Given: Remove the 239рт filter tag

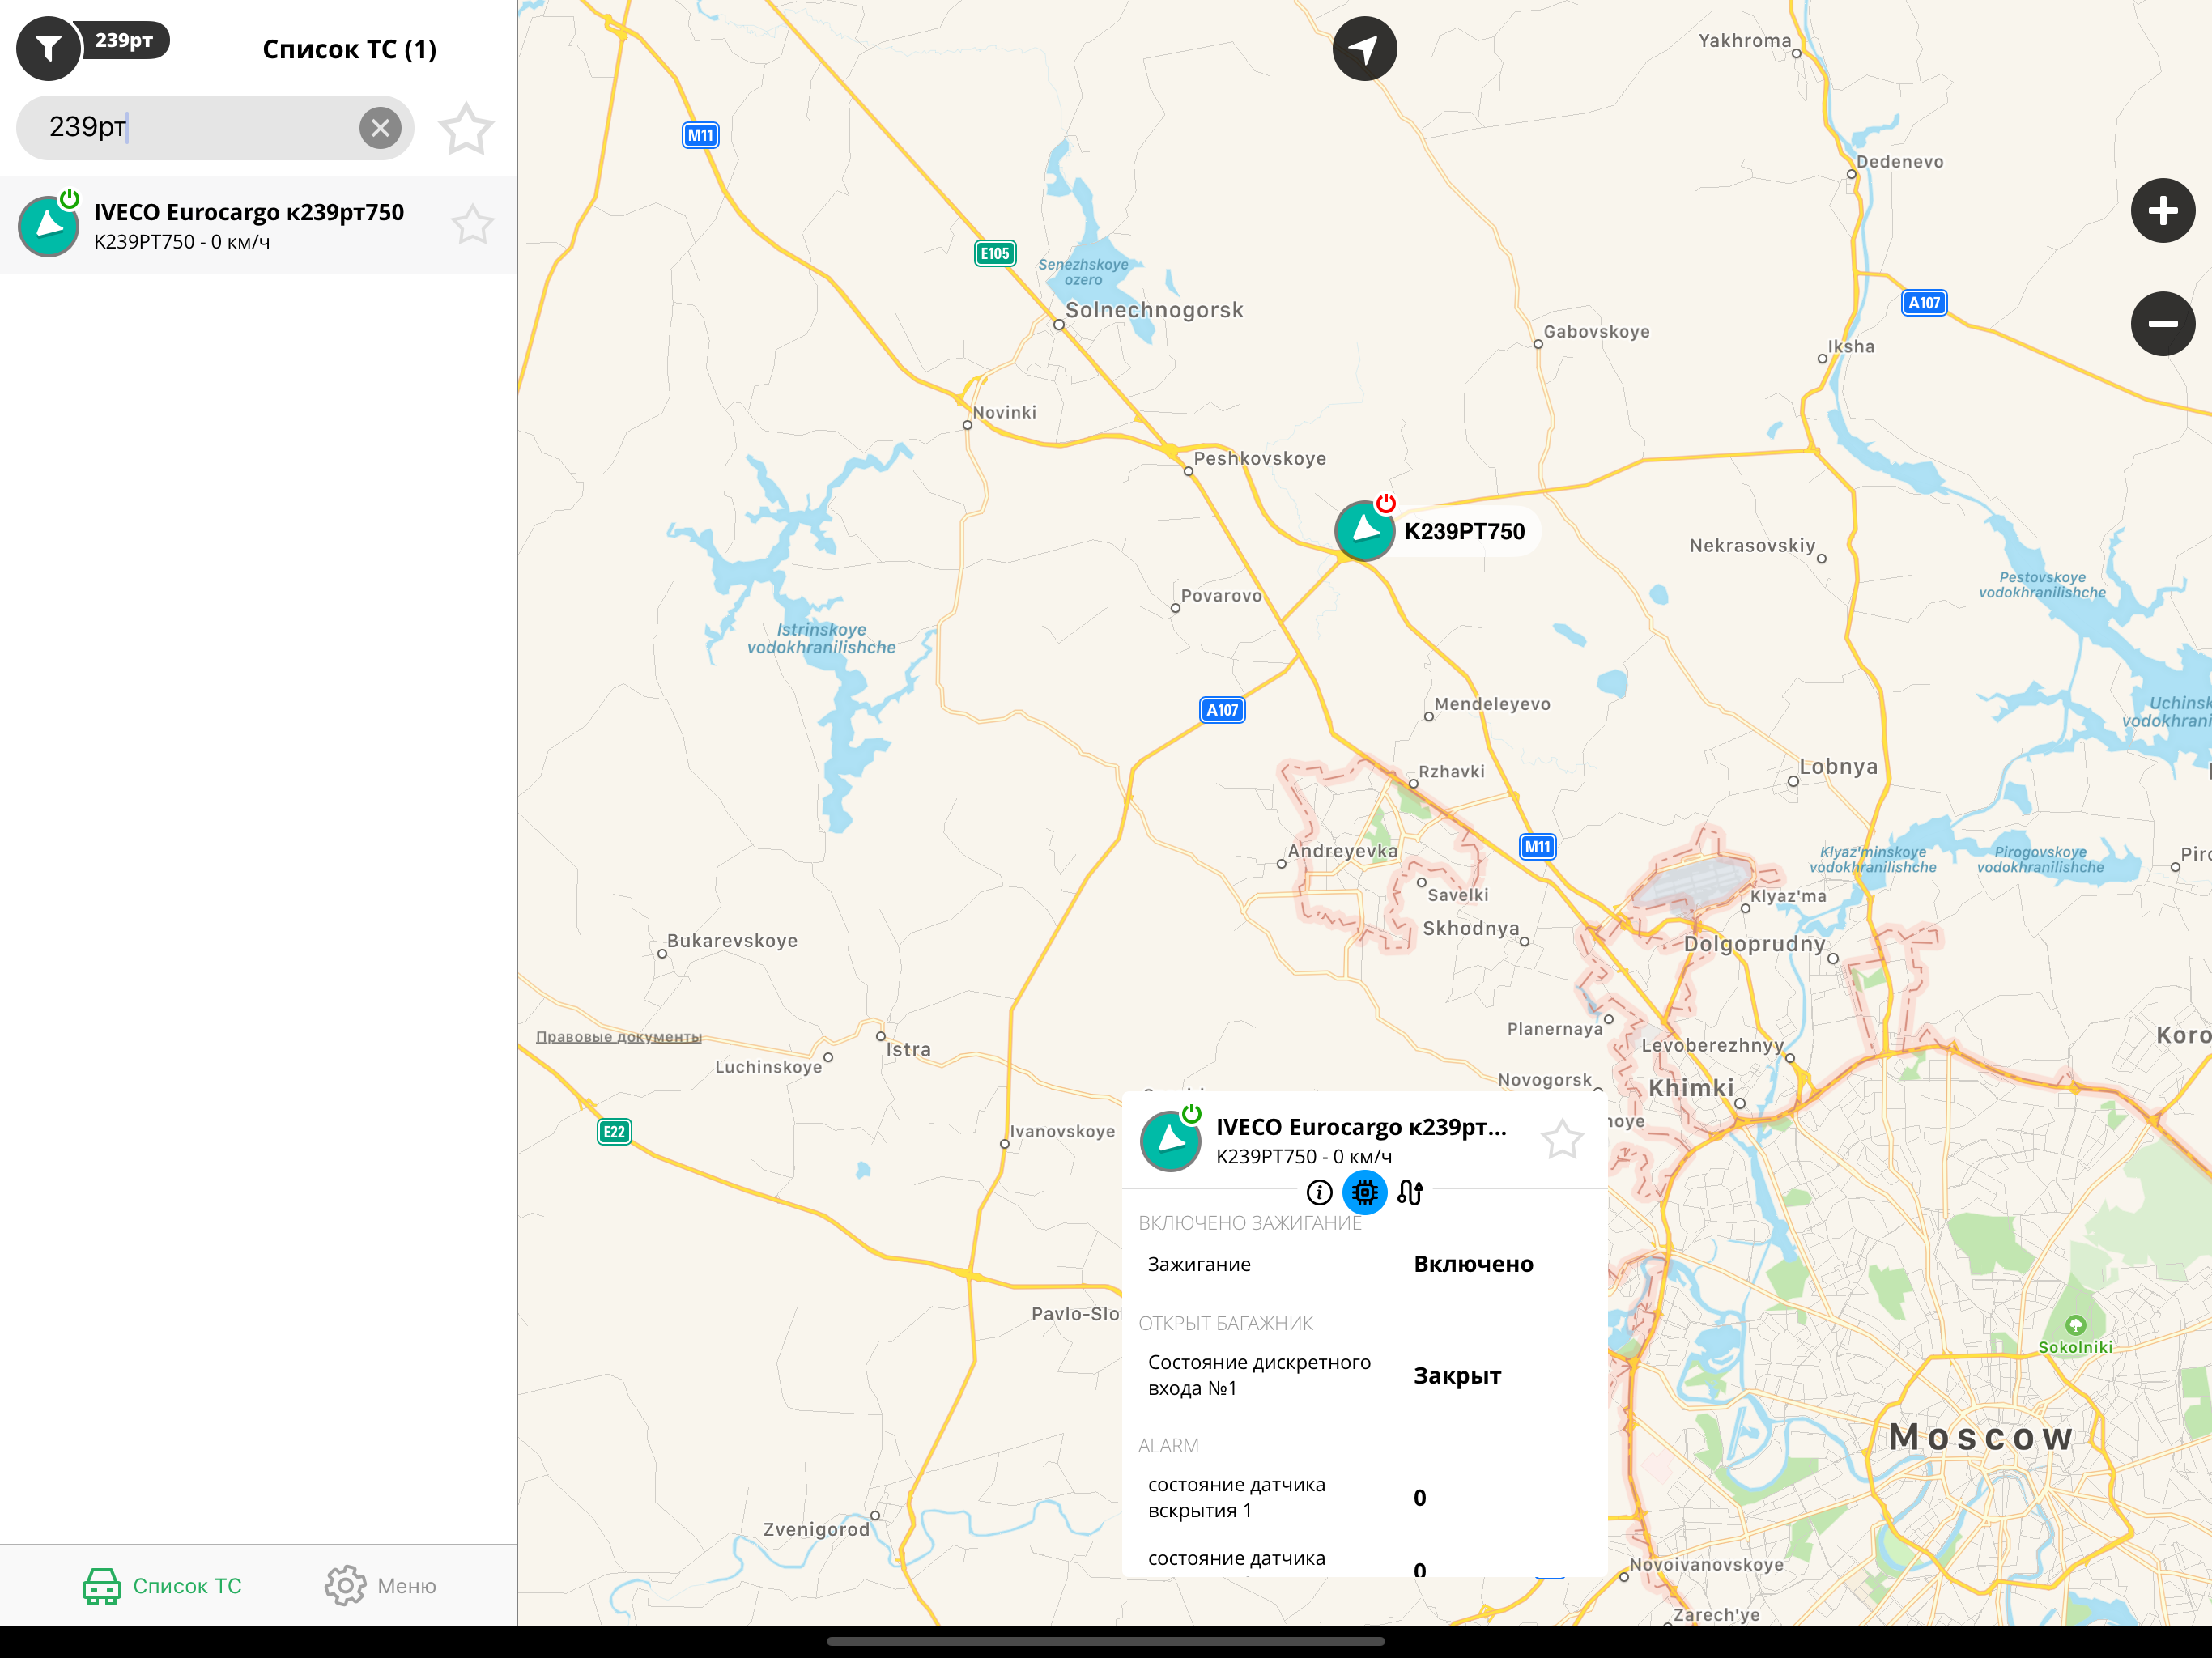Looking at the screenshot, I should pyautogui.click(x=124, y=41).
